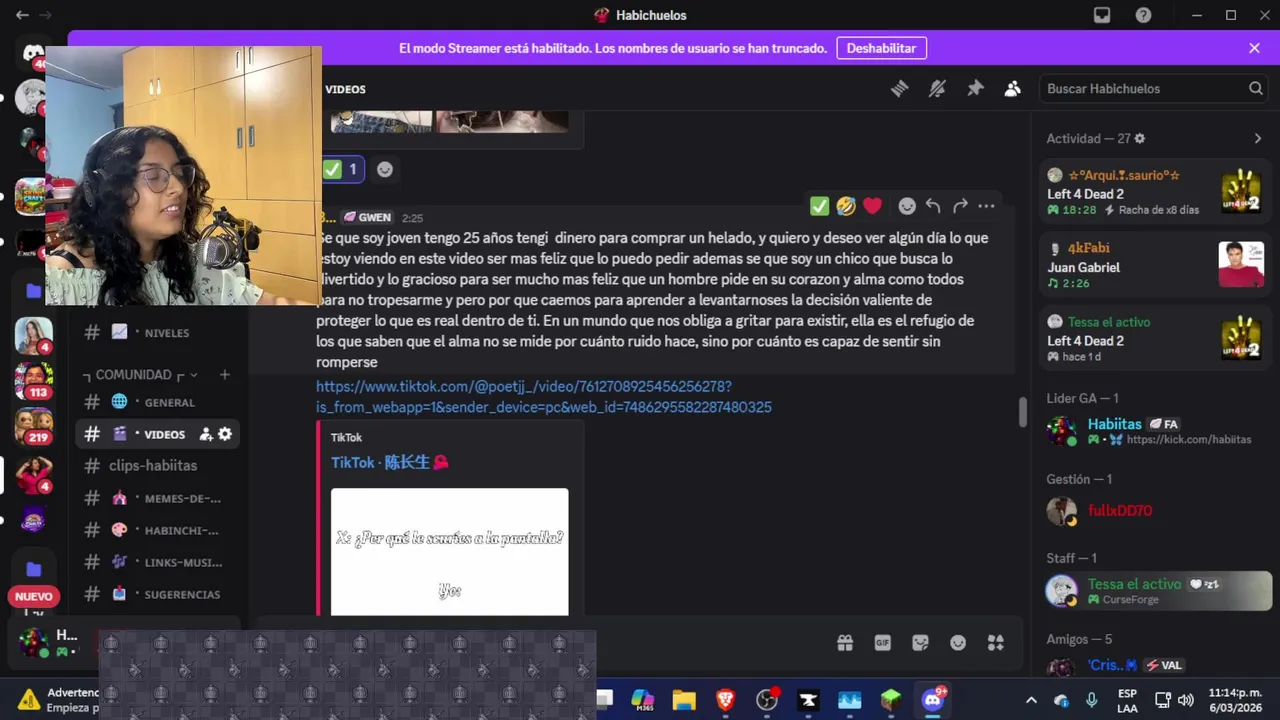
Task: Open the MEMES-DE channel
Action: pyautogui.click(x=157, y=498)
